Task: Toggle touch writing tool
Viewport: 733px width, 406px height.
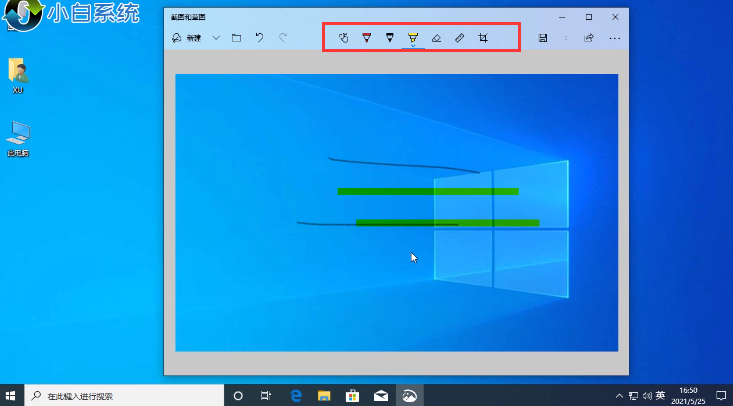Action: pos(344,38)
